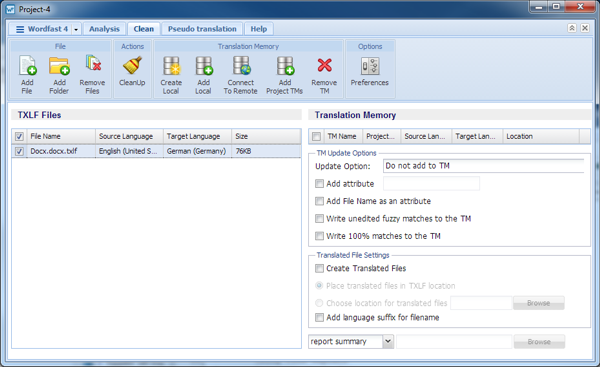Uncheck the Docx.docx.txlf file checkbox
This screenshot has height=367, width=600.
pos(19,151)
